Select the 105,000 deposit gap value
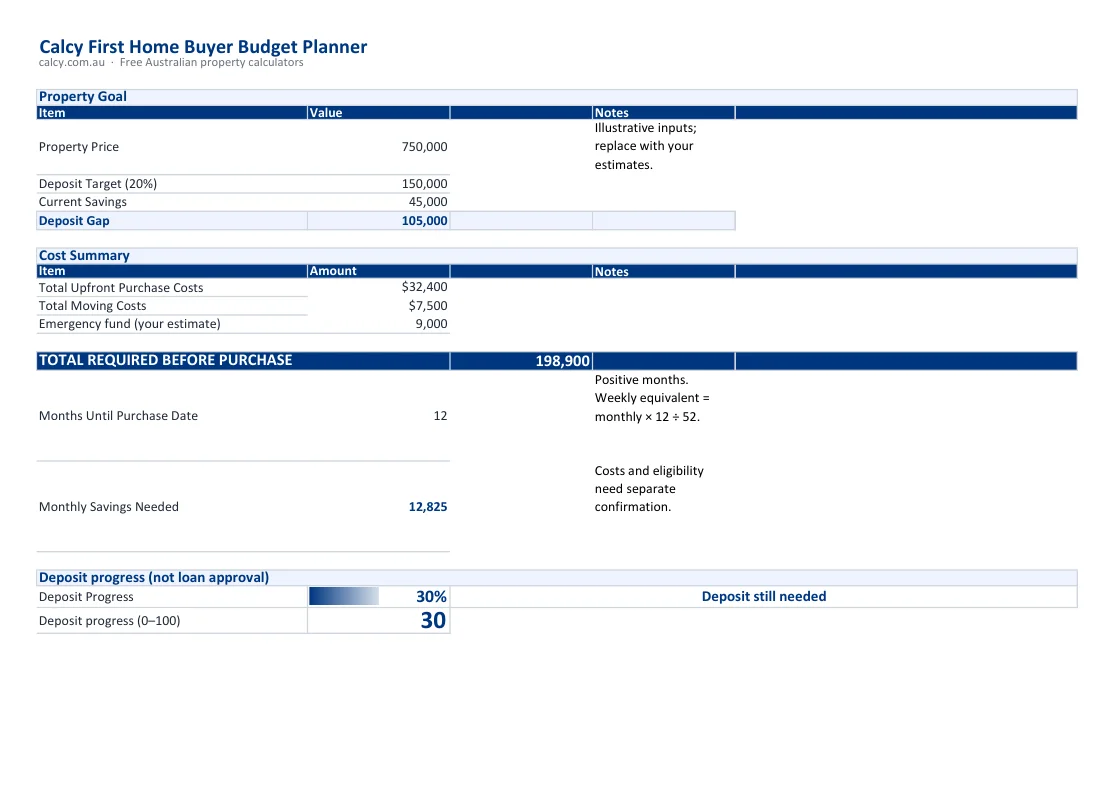The width and height of the screenshot is (1120, 792). (x=424, y=221)
